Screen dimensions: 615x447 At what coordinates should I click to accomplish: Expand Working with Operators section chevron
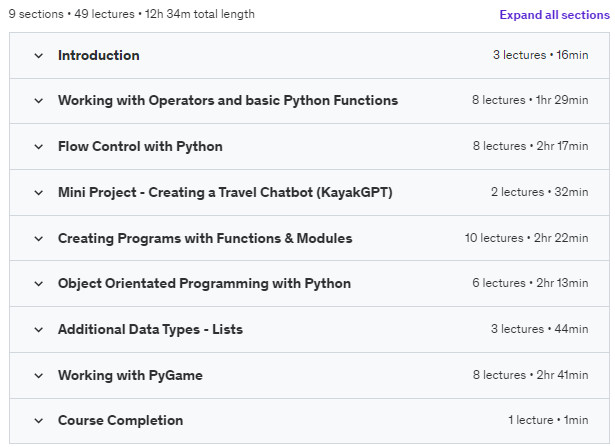[x=38, y=101]
